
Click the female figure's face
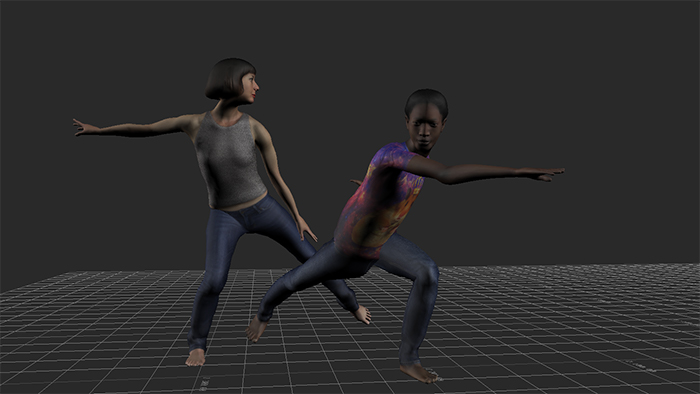[x=249, y=88]
